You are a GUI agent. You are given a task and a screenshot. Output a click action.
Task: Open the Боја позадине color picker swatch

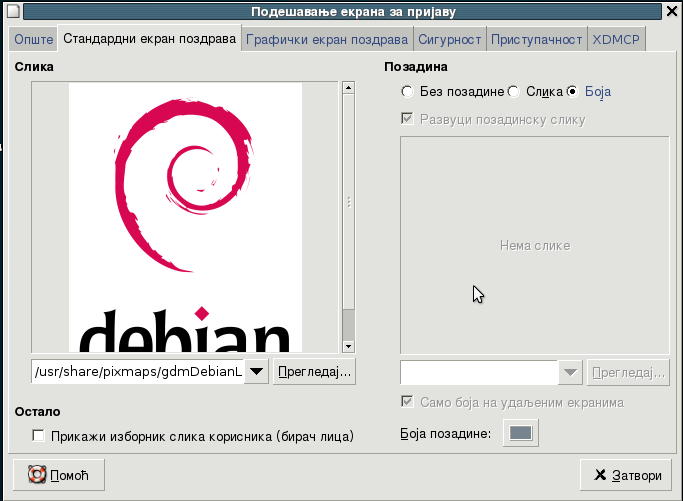tap(521, 433)
